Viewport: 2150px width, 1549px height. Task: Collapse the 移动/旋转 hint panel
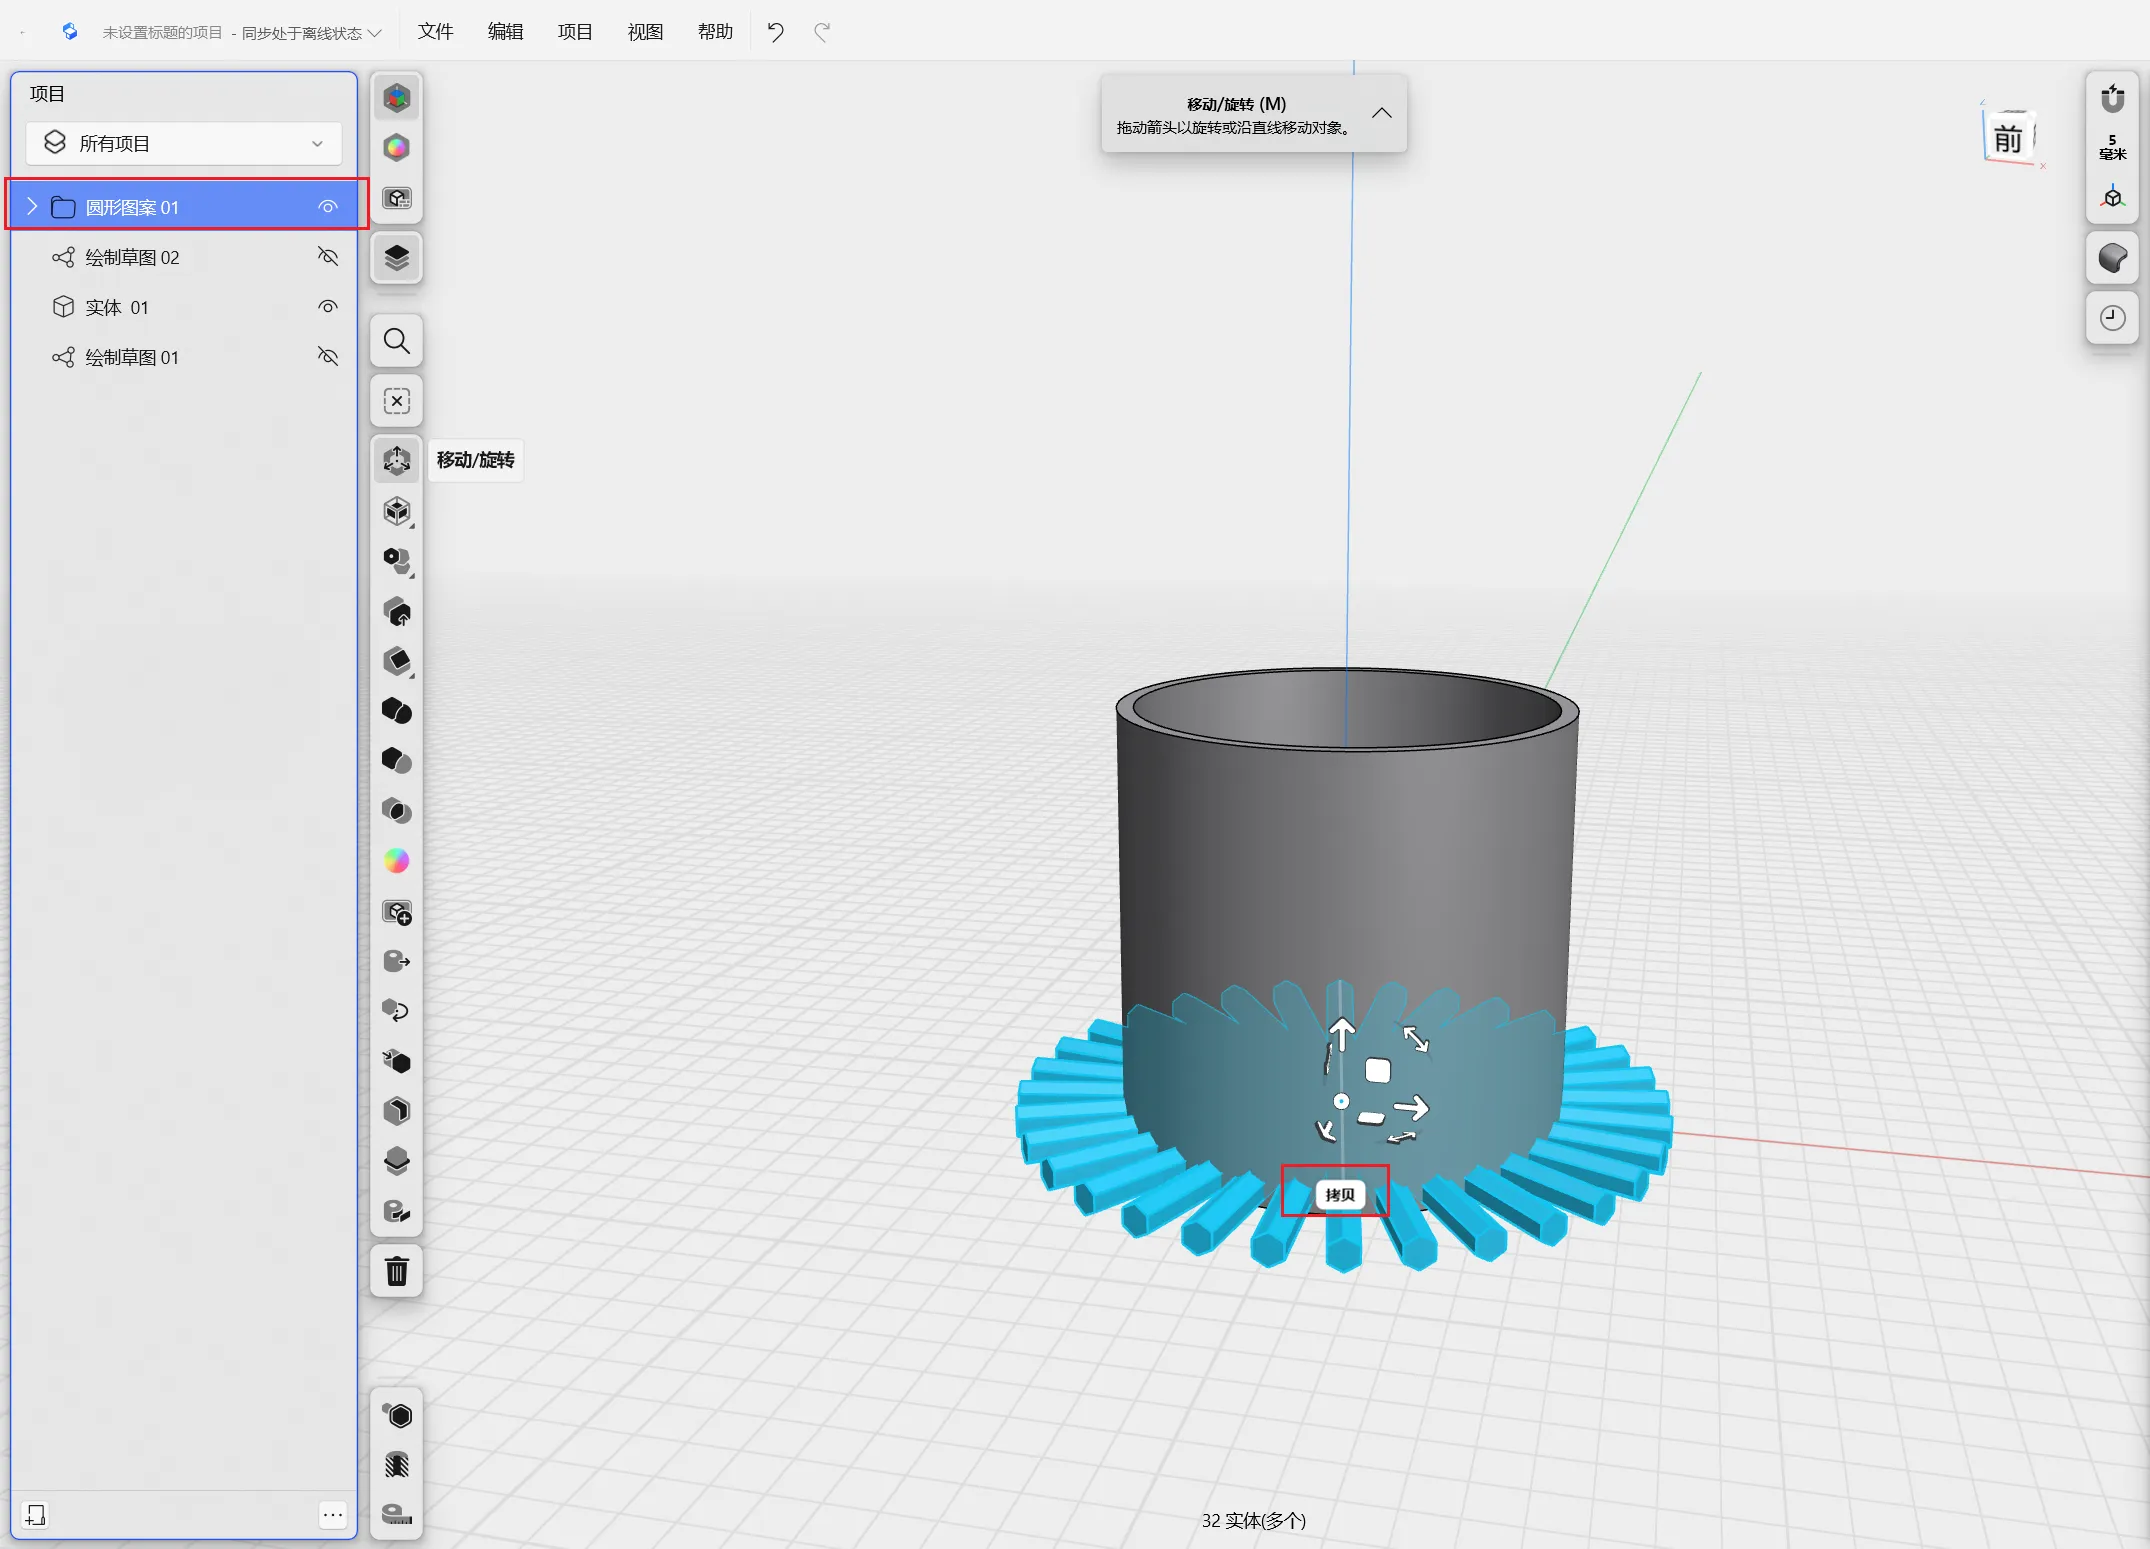pos(1381,114)
